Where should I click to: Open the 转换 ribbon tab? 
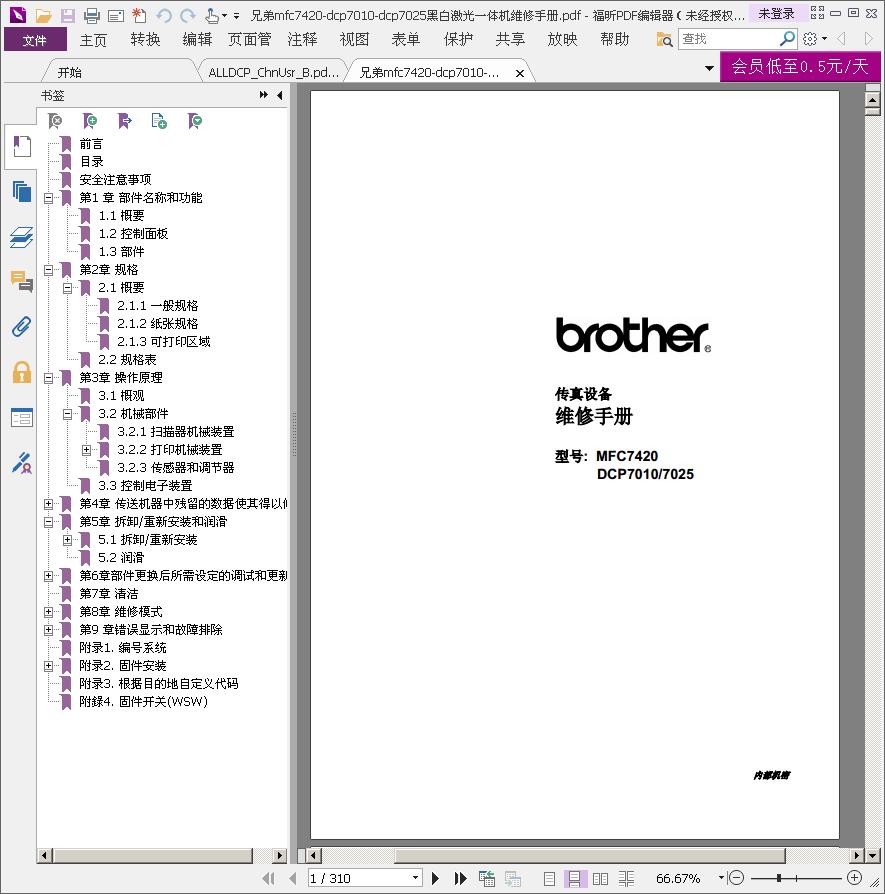click(145, 39)
